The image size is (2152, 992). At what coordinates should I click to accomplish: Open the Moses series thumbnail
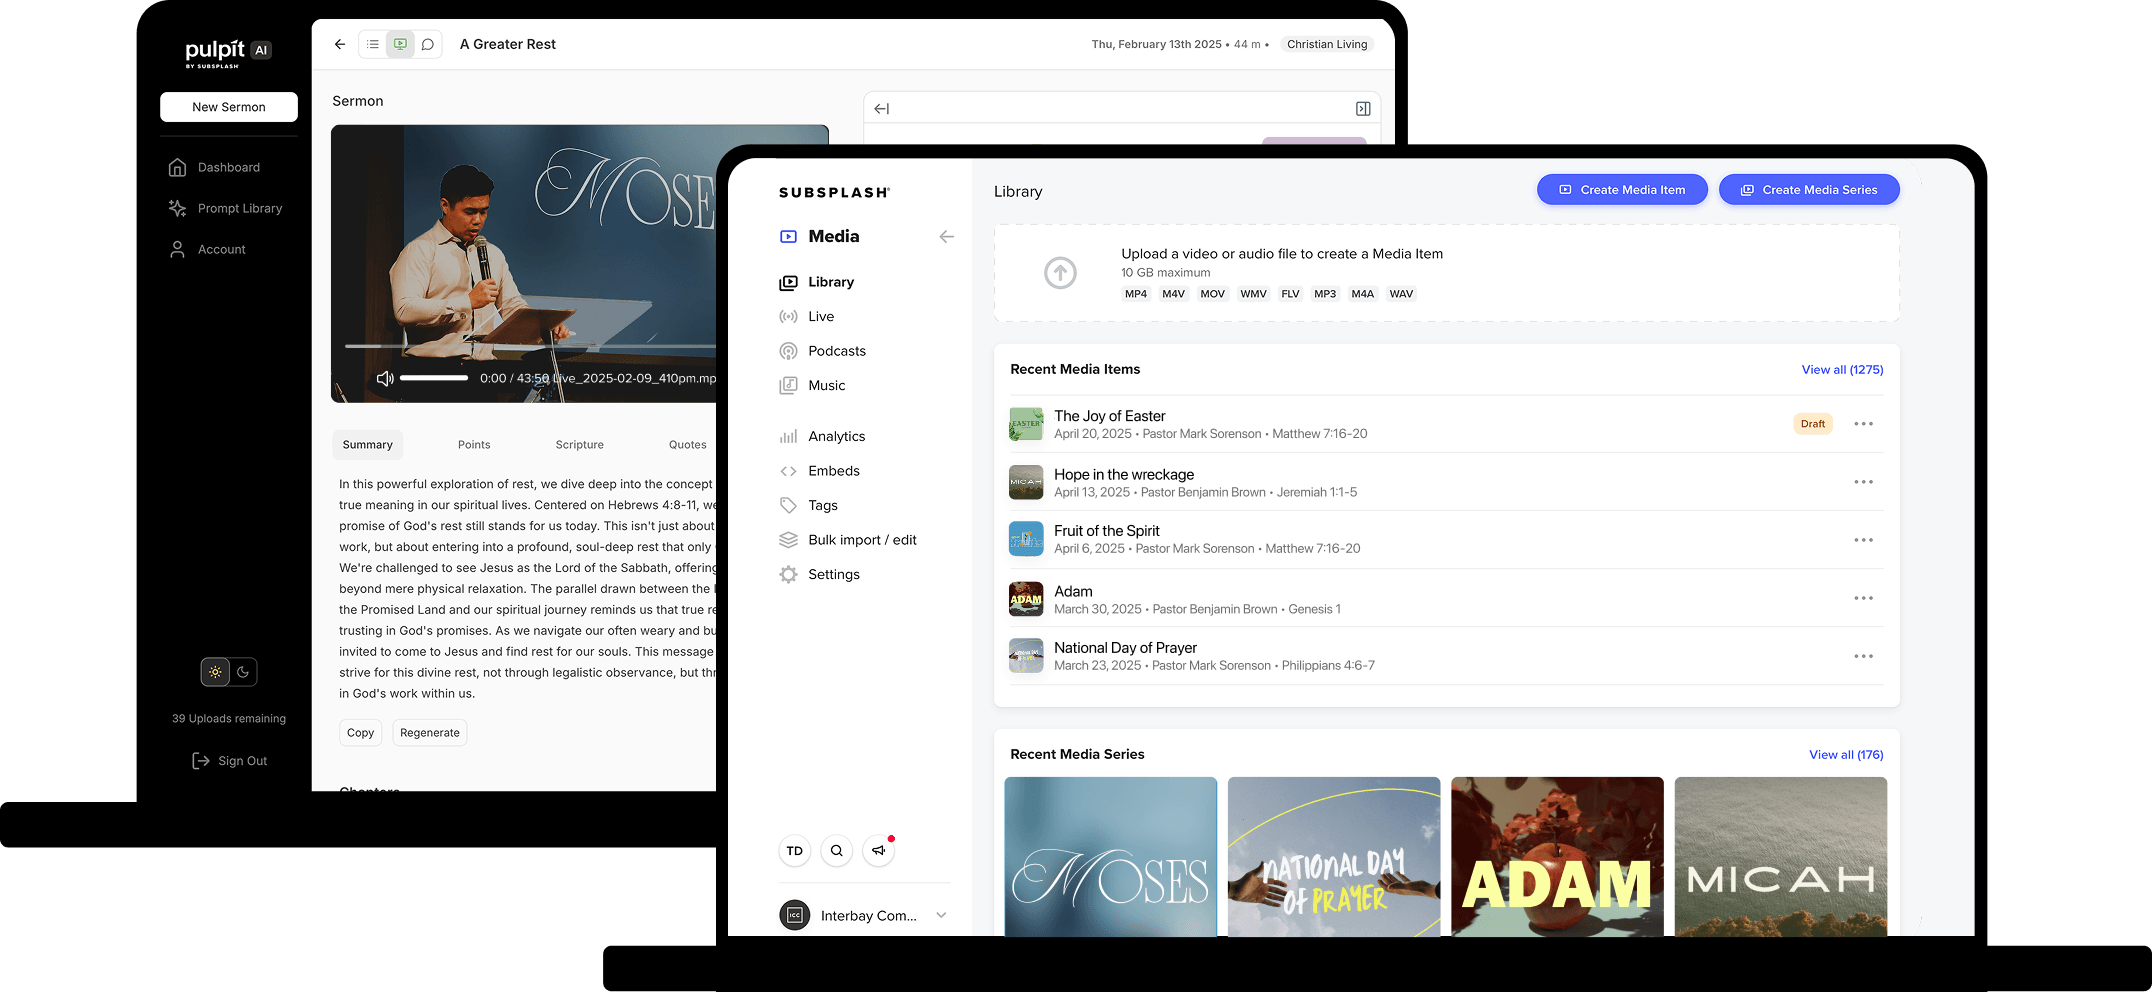click(x=1110, y=857)
